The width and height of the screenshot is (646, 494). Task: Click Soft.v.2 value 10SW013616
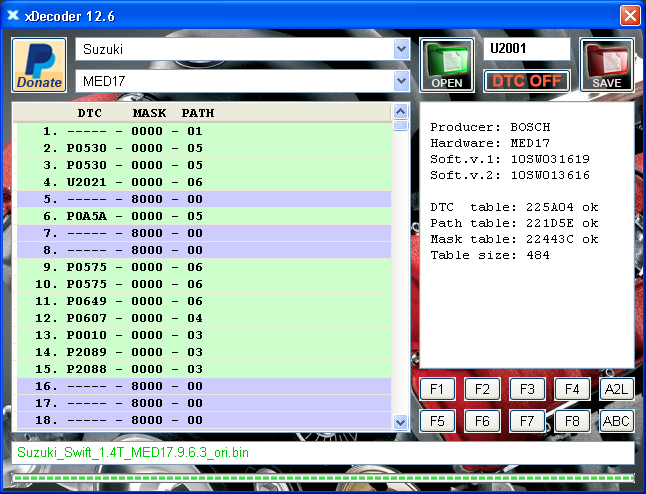(x=550, y=175)
